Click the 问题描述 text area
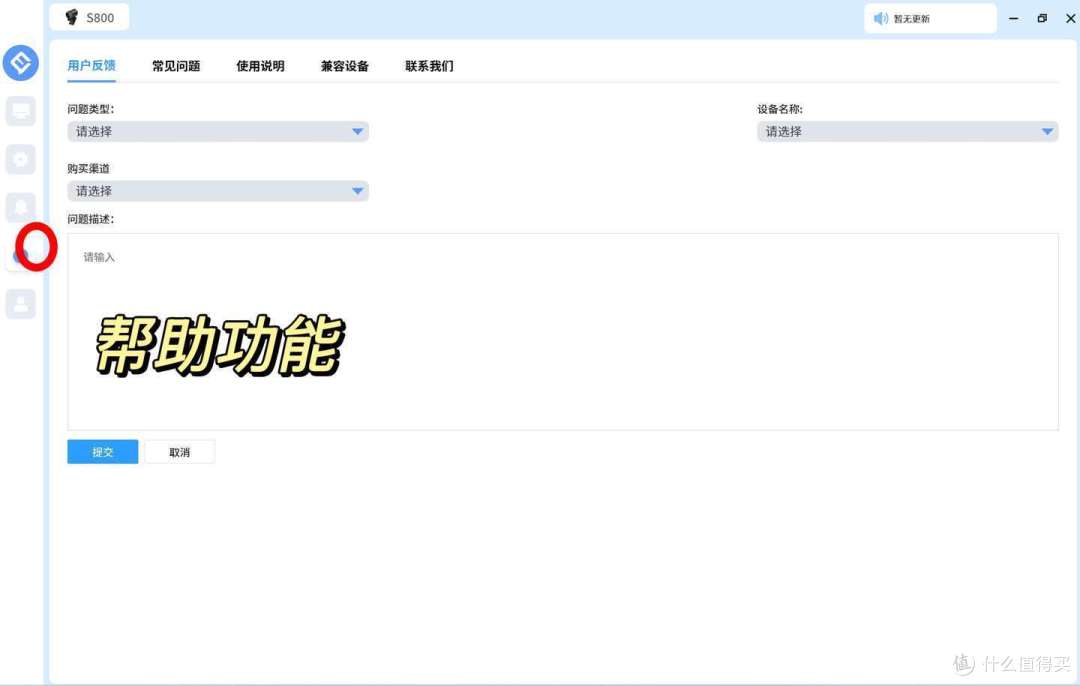The width and height of the screenshot is (1080, 686). [563, 332]
